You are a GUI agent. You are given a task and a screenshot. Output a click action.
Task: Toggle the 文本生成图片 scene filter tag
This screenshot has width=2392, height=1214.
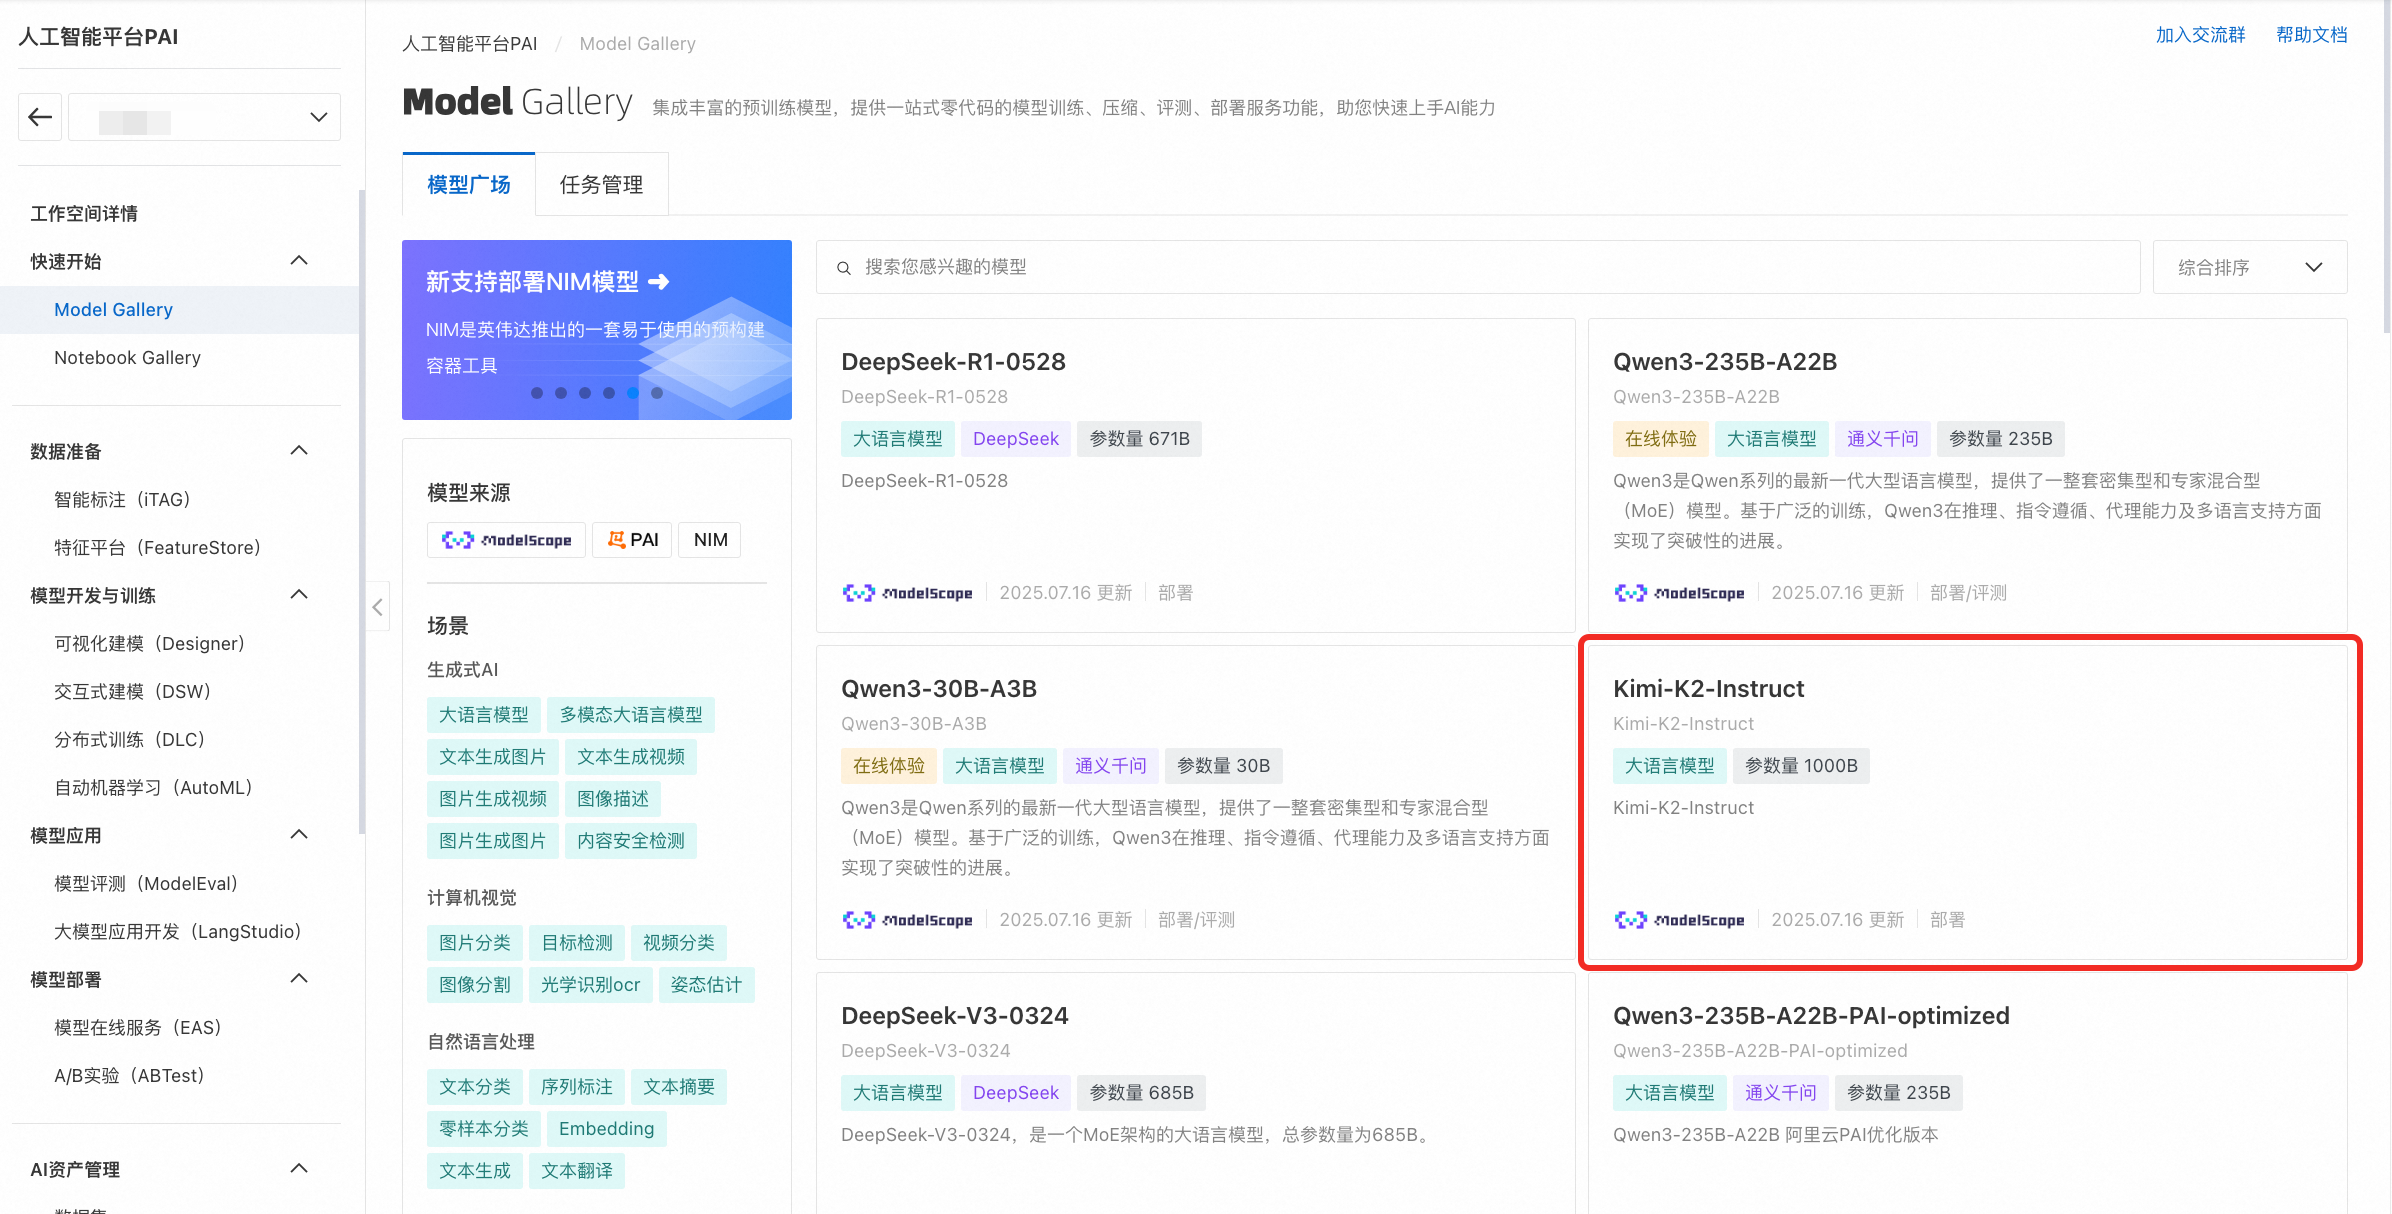click(x=492, y=757)
